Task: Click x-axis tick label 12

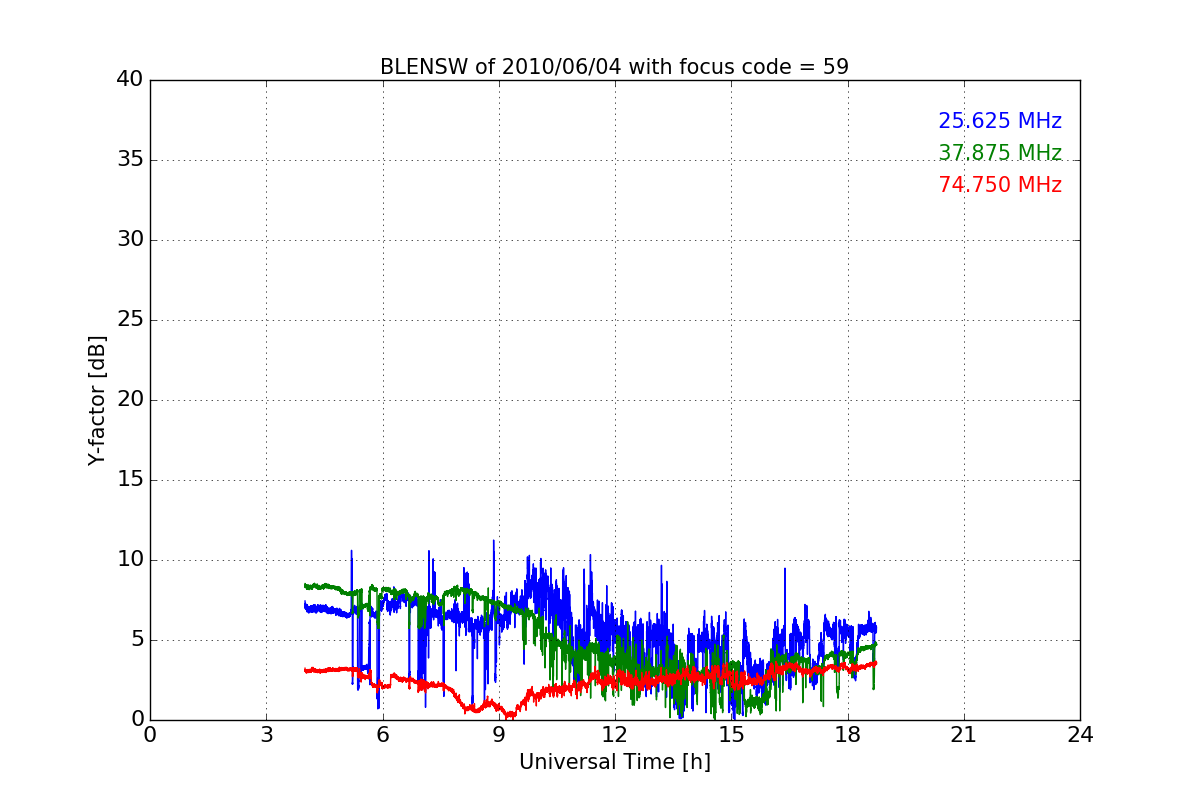Action: point(615,735)
